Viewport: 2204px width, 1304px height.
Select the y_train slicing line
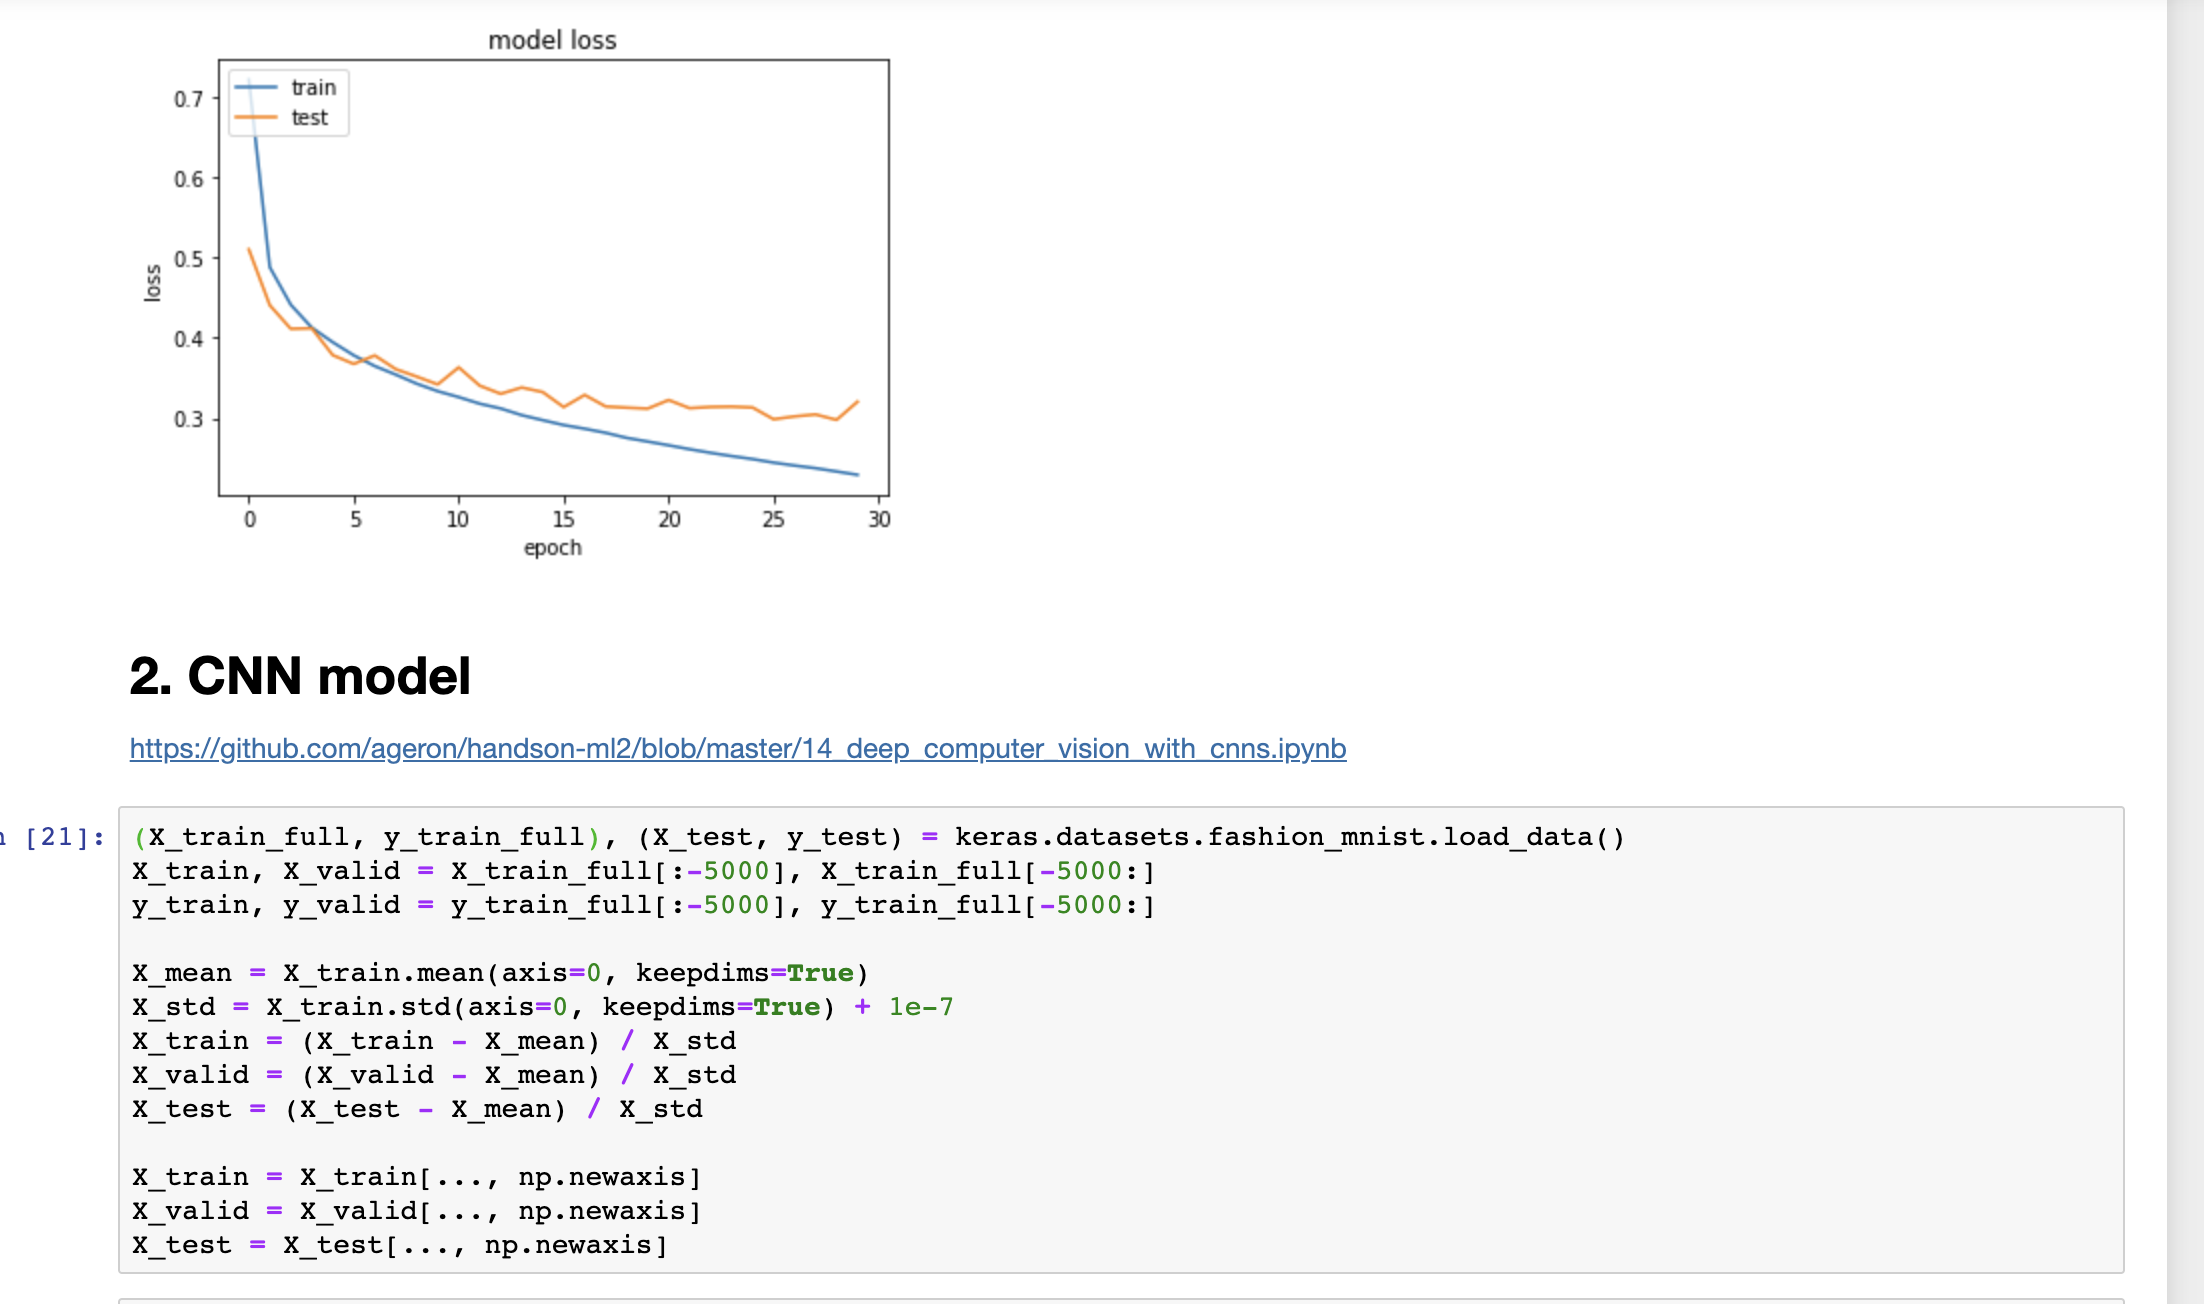[x=640, y=905]
